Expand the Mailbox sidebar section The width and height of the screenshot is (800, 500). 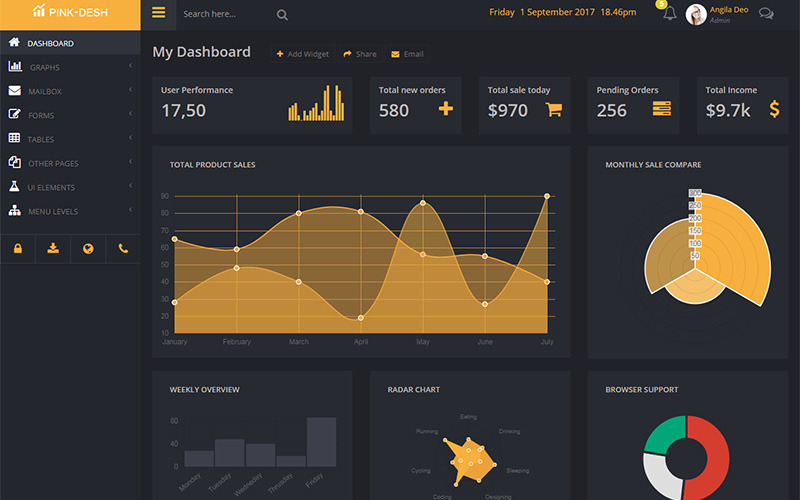[45, 91]
